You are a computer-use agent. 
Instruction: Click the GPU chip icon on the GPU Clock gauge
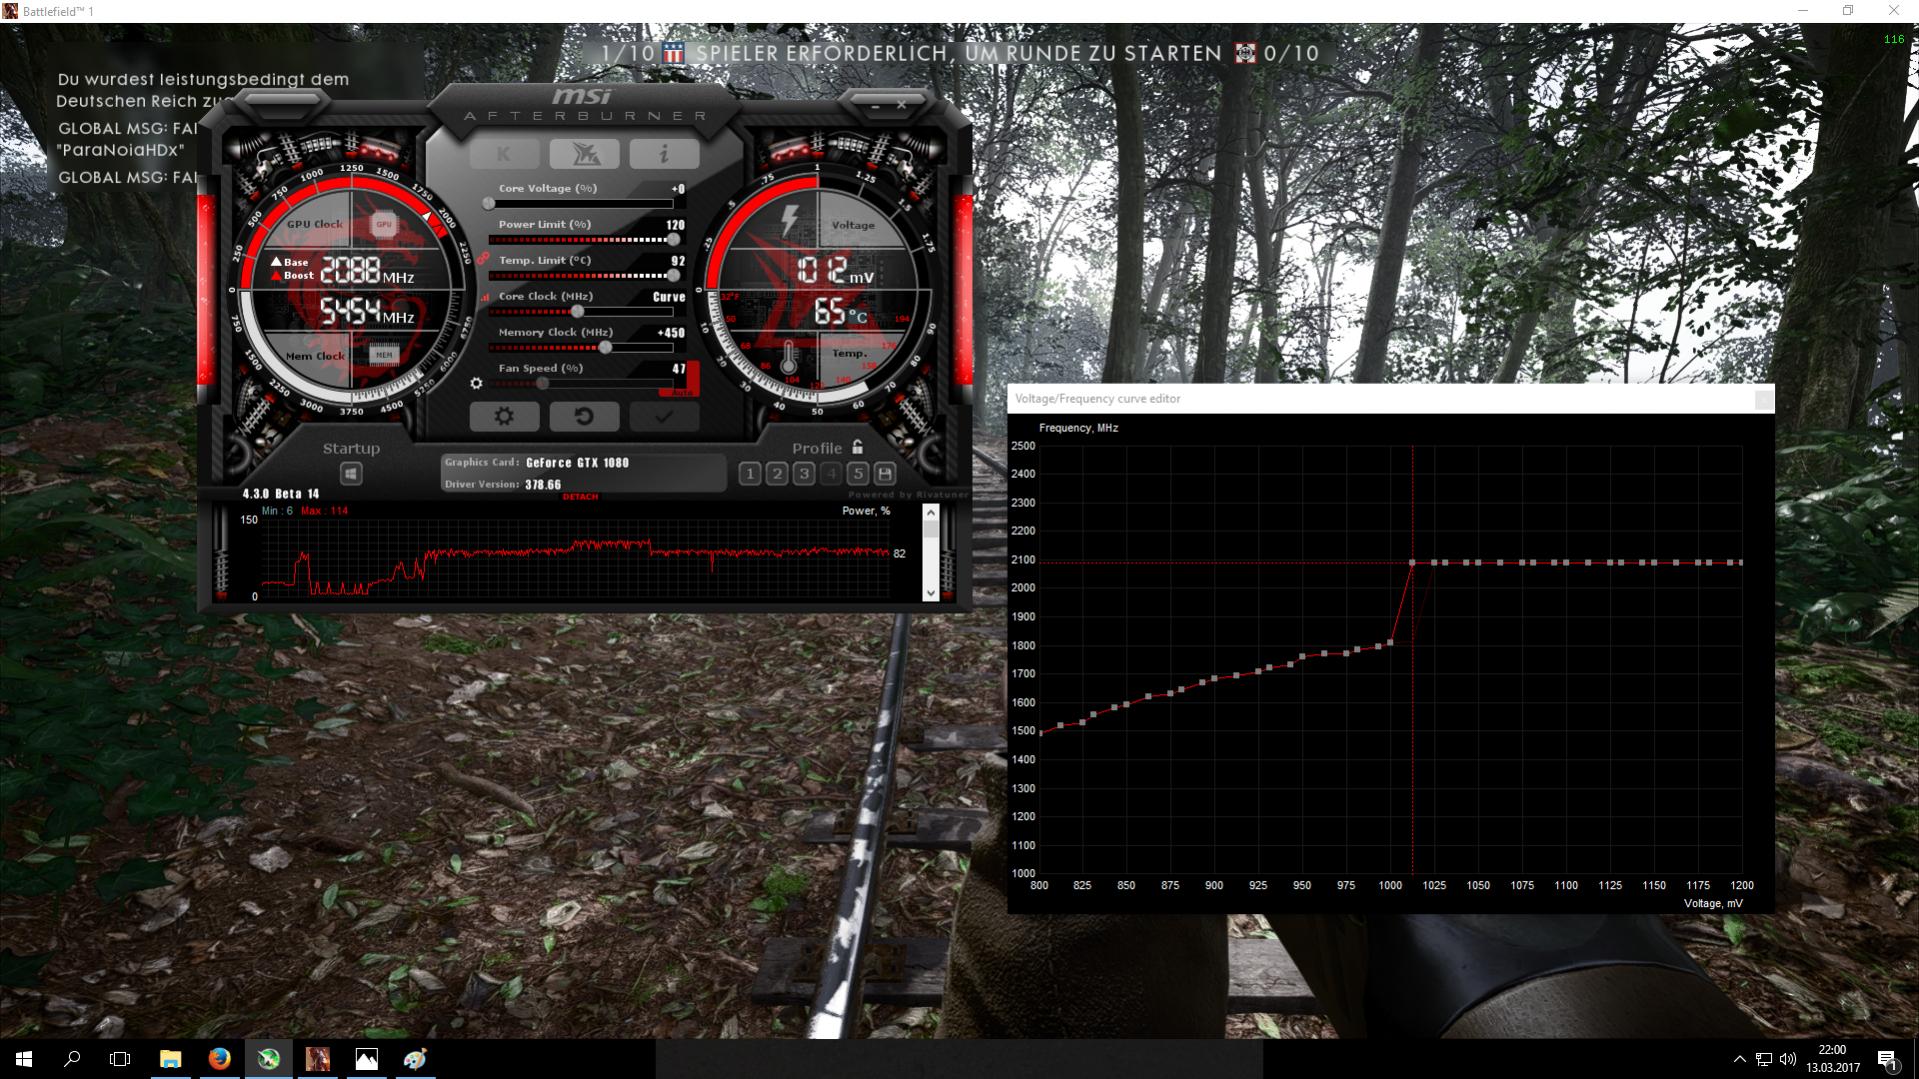point(384,224)
